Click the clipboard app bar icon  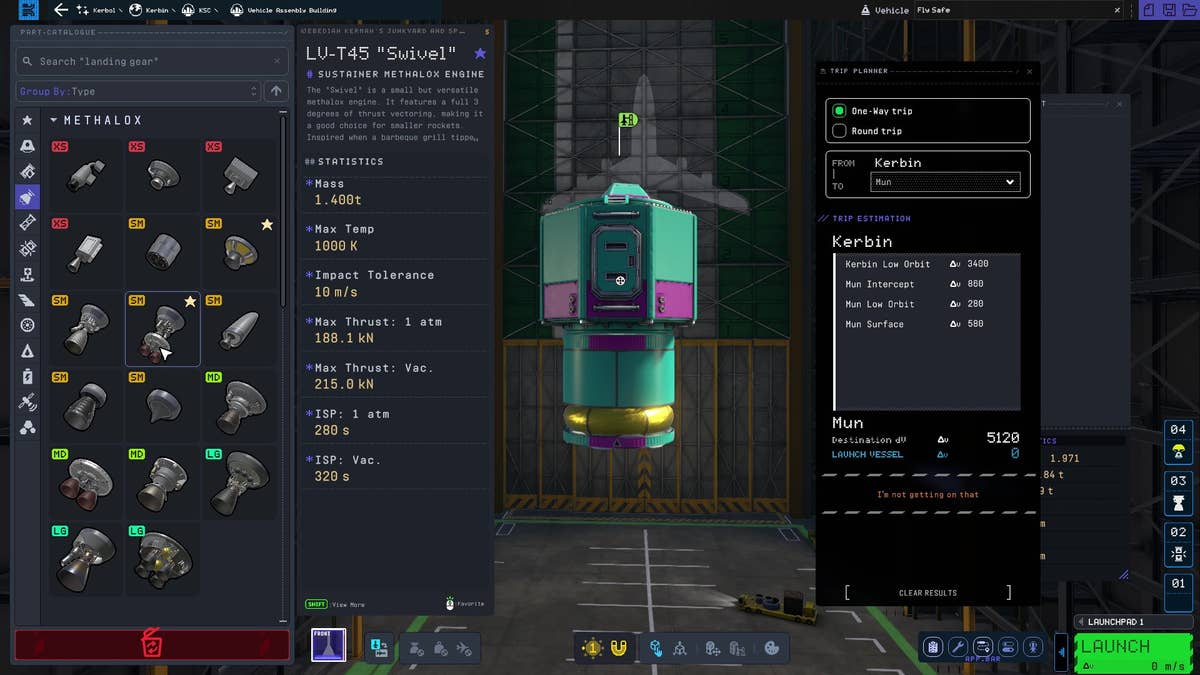(932, 647)
